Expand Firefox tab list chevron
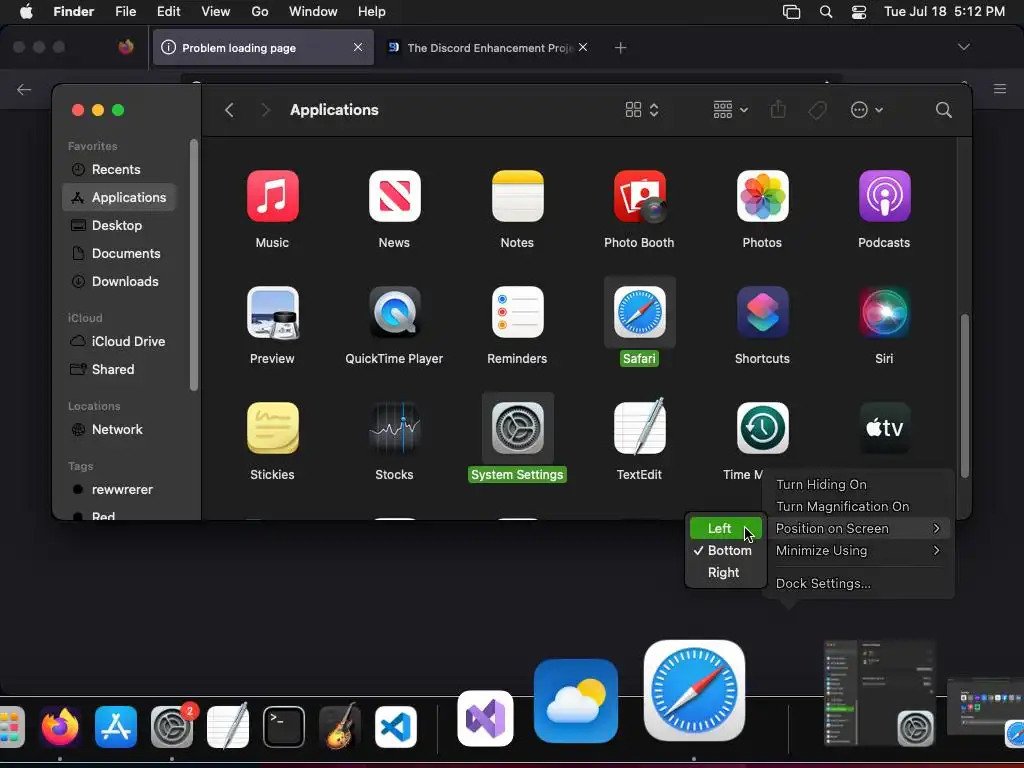This screenshot has width=1024, height=768. pyautogui.click(x=963, y=47)
